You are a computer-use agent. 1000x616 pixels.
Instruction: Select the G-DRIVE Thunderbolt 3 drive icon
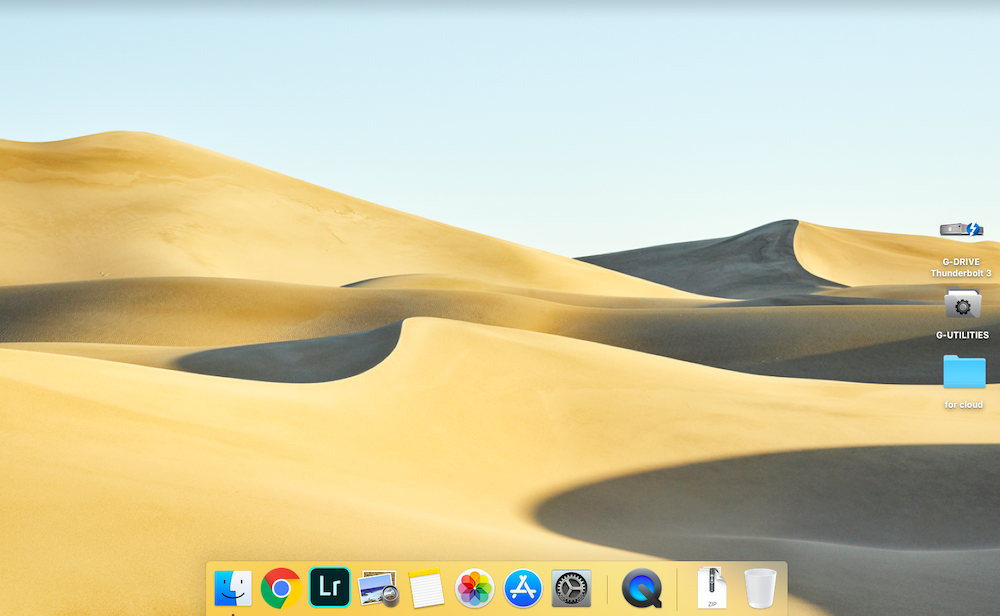point(962,230)
